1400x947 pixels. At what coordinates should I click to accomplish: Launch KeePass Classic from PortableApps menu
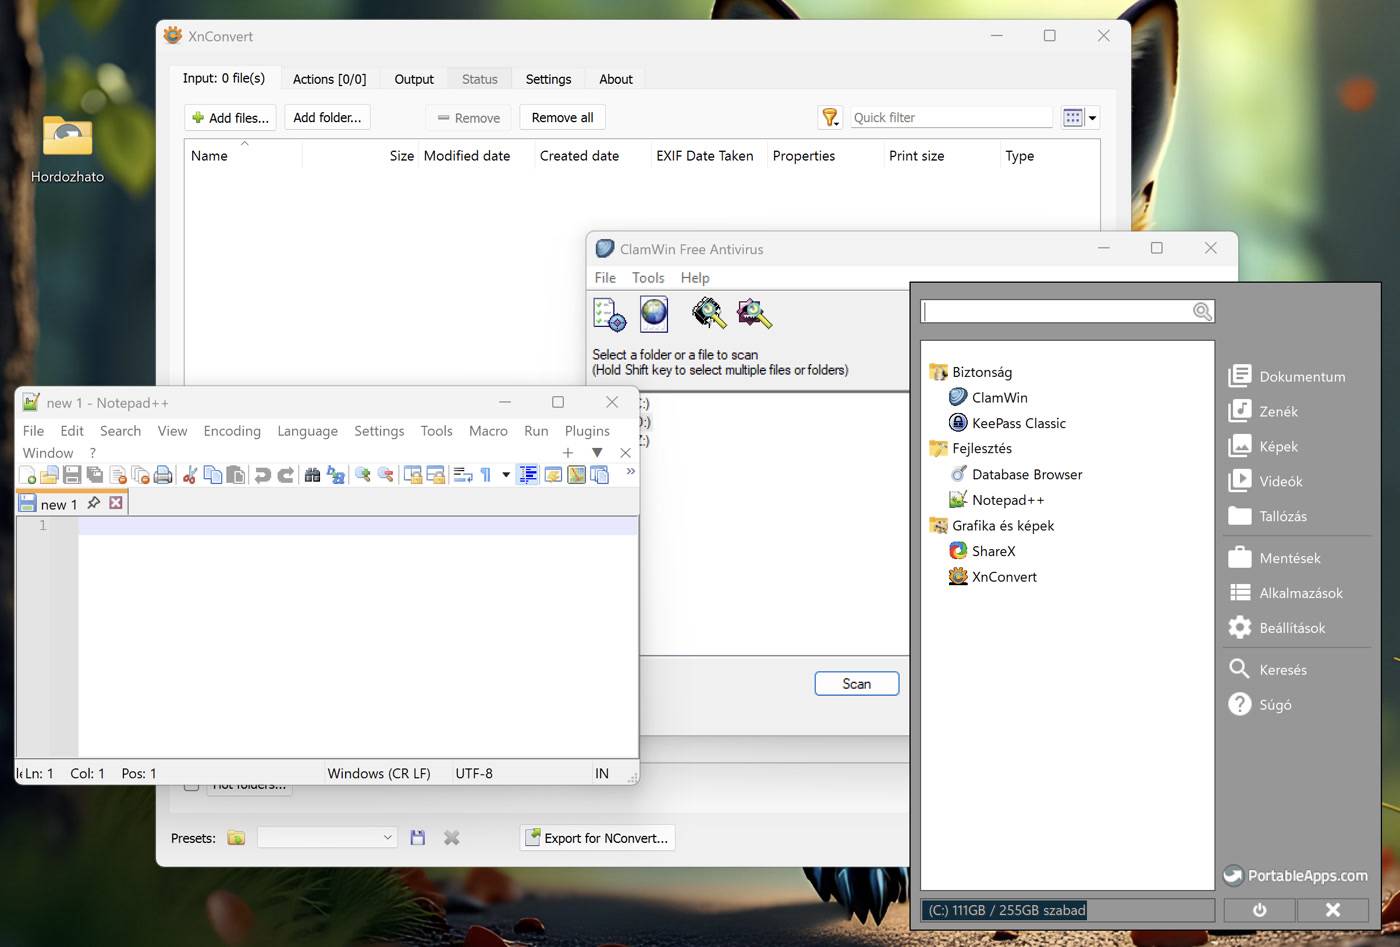click(x=1007, y=423)
